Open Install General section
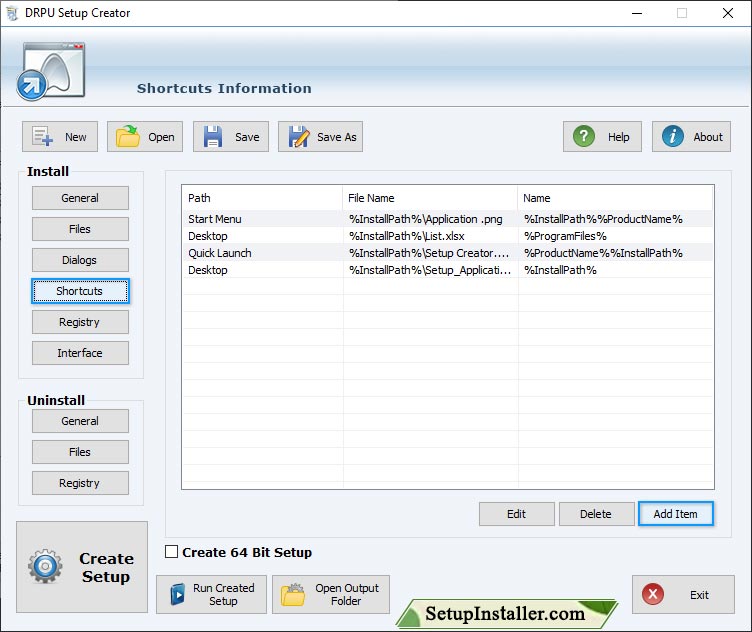The height and width of the screenshot is (632, 752). [x=80, y=198]
